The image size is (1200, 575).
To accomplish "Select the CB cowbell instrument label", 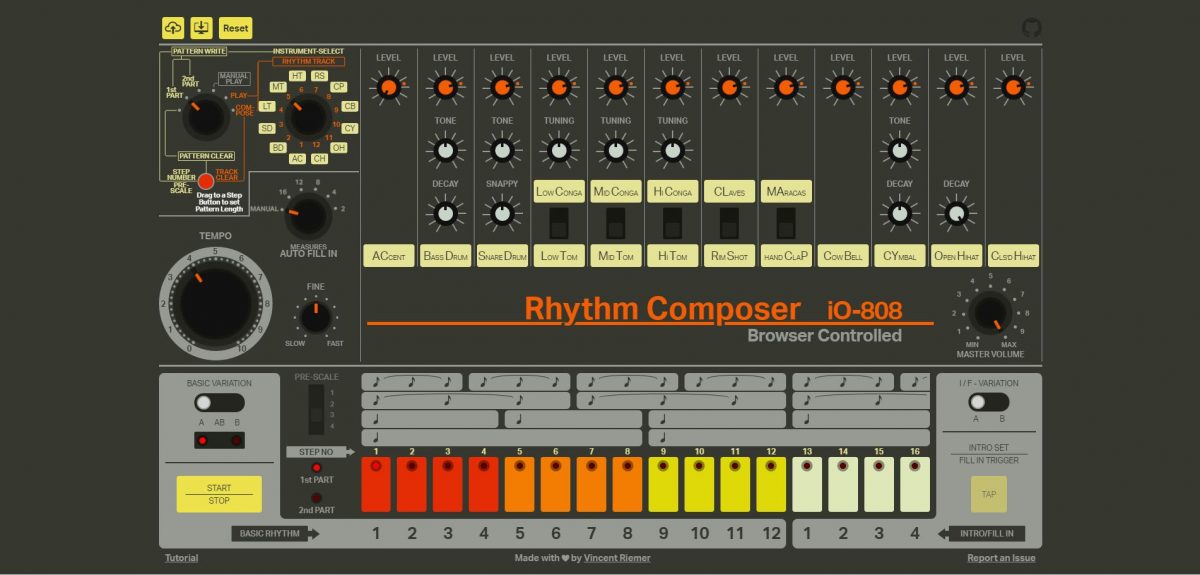I will pyautogui.click(x=350, y=106).
